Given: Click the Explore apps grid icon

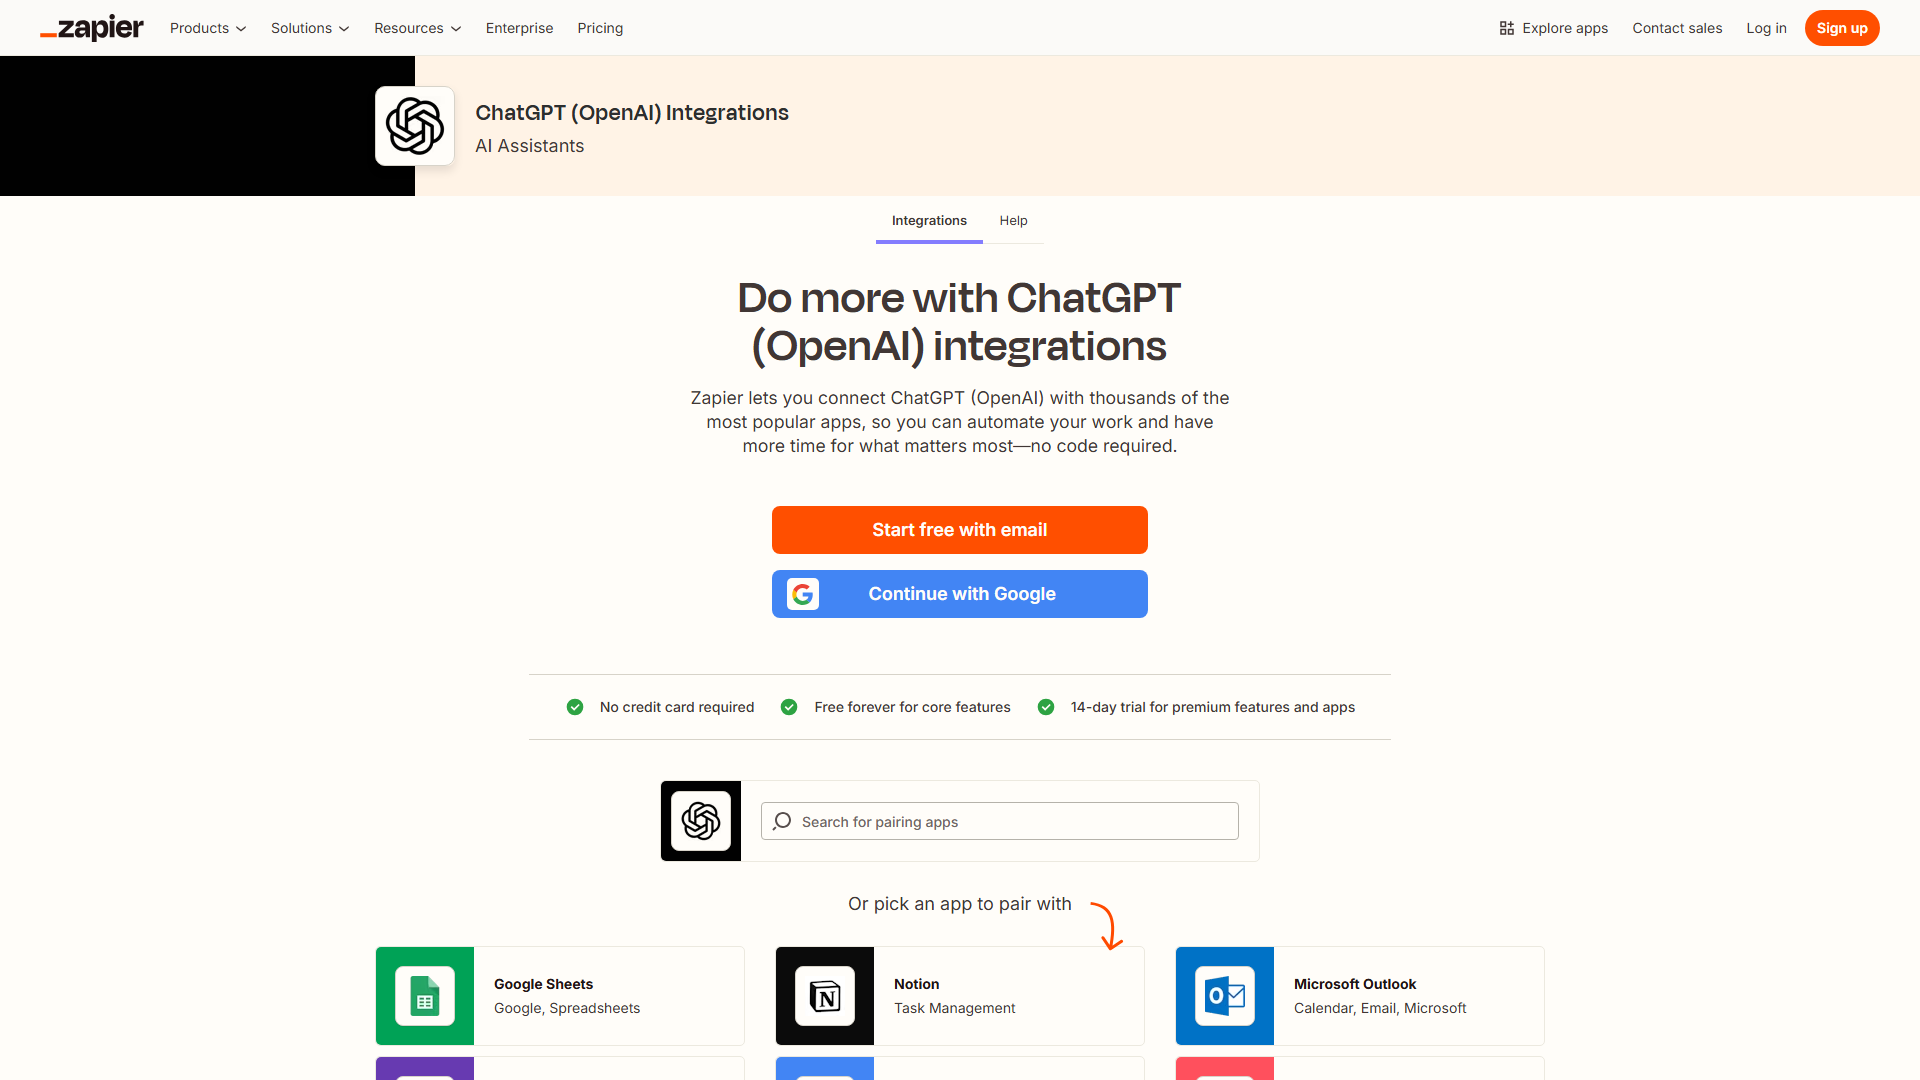Looking at the screenshot, I should (x=1506, y=28).
